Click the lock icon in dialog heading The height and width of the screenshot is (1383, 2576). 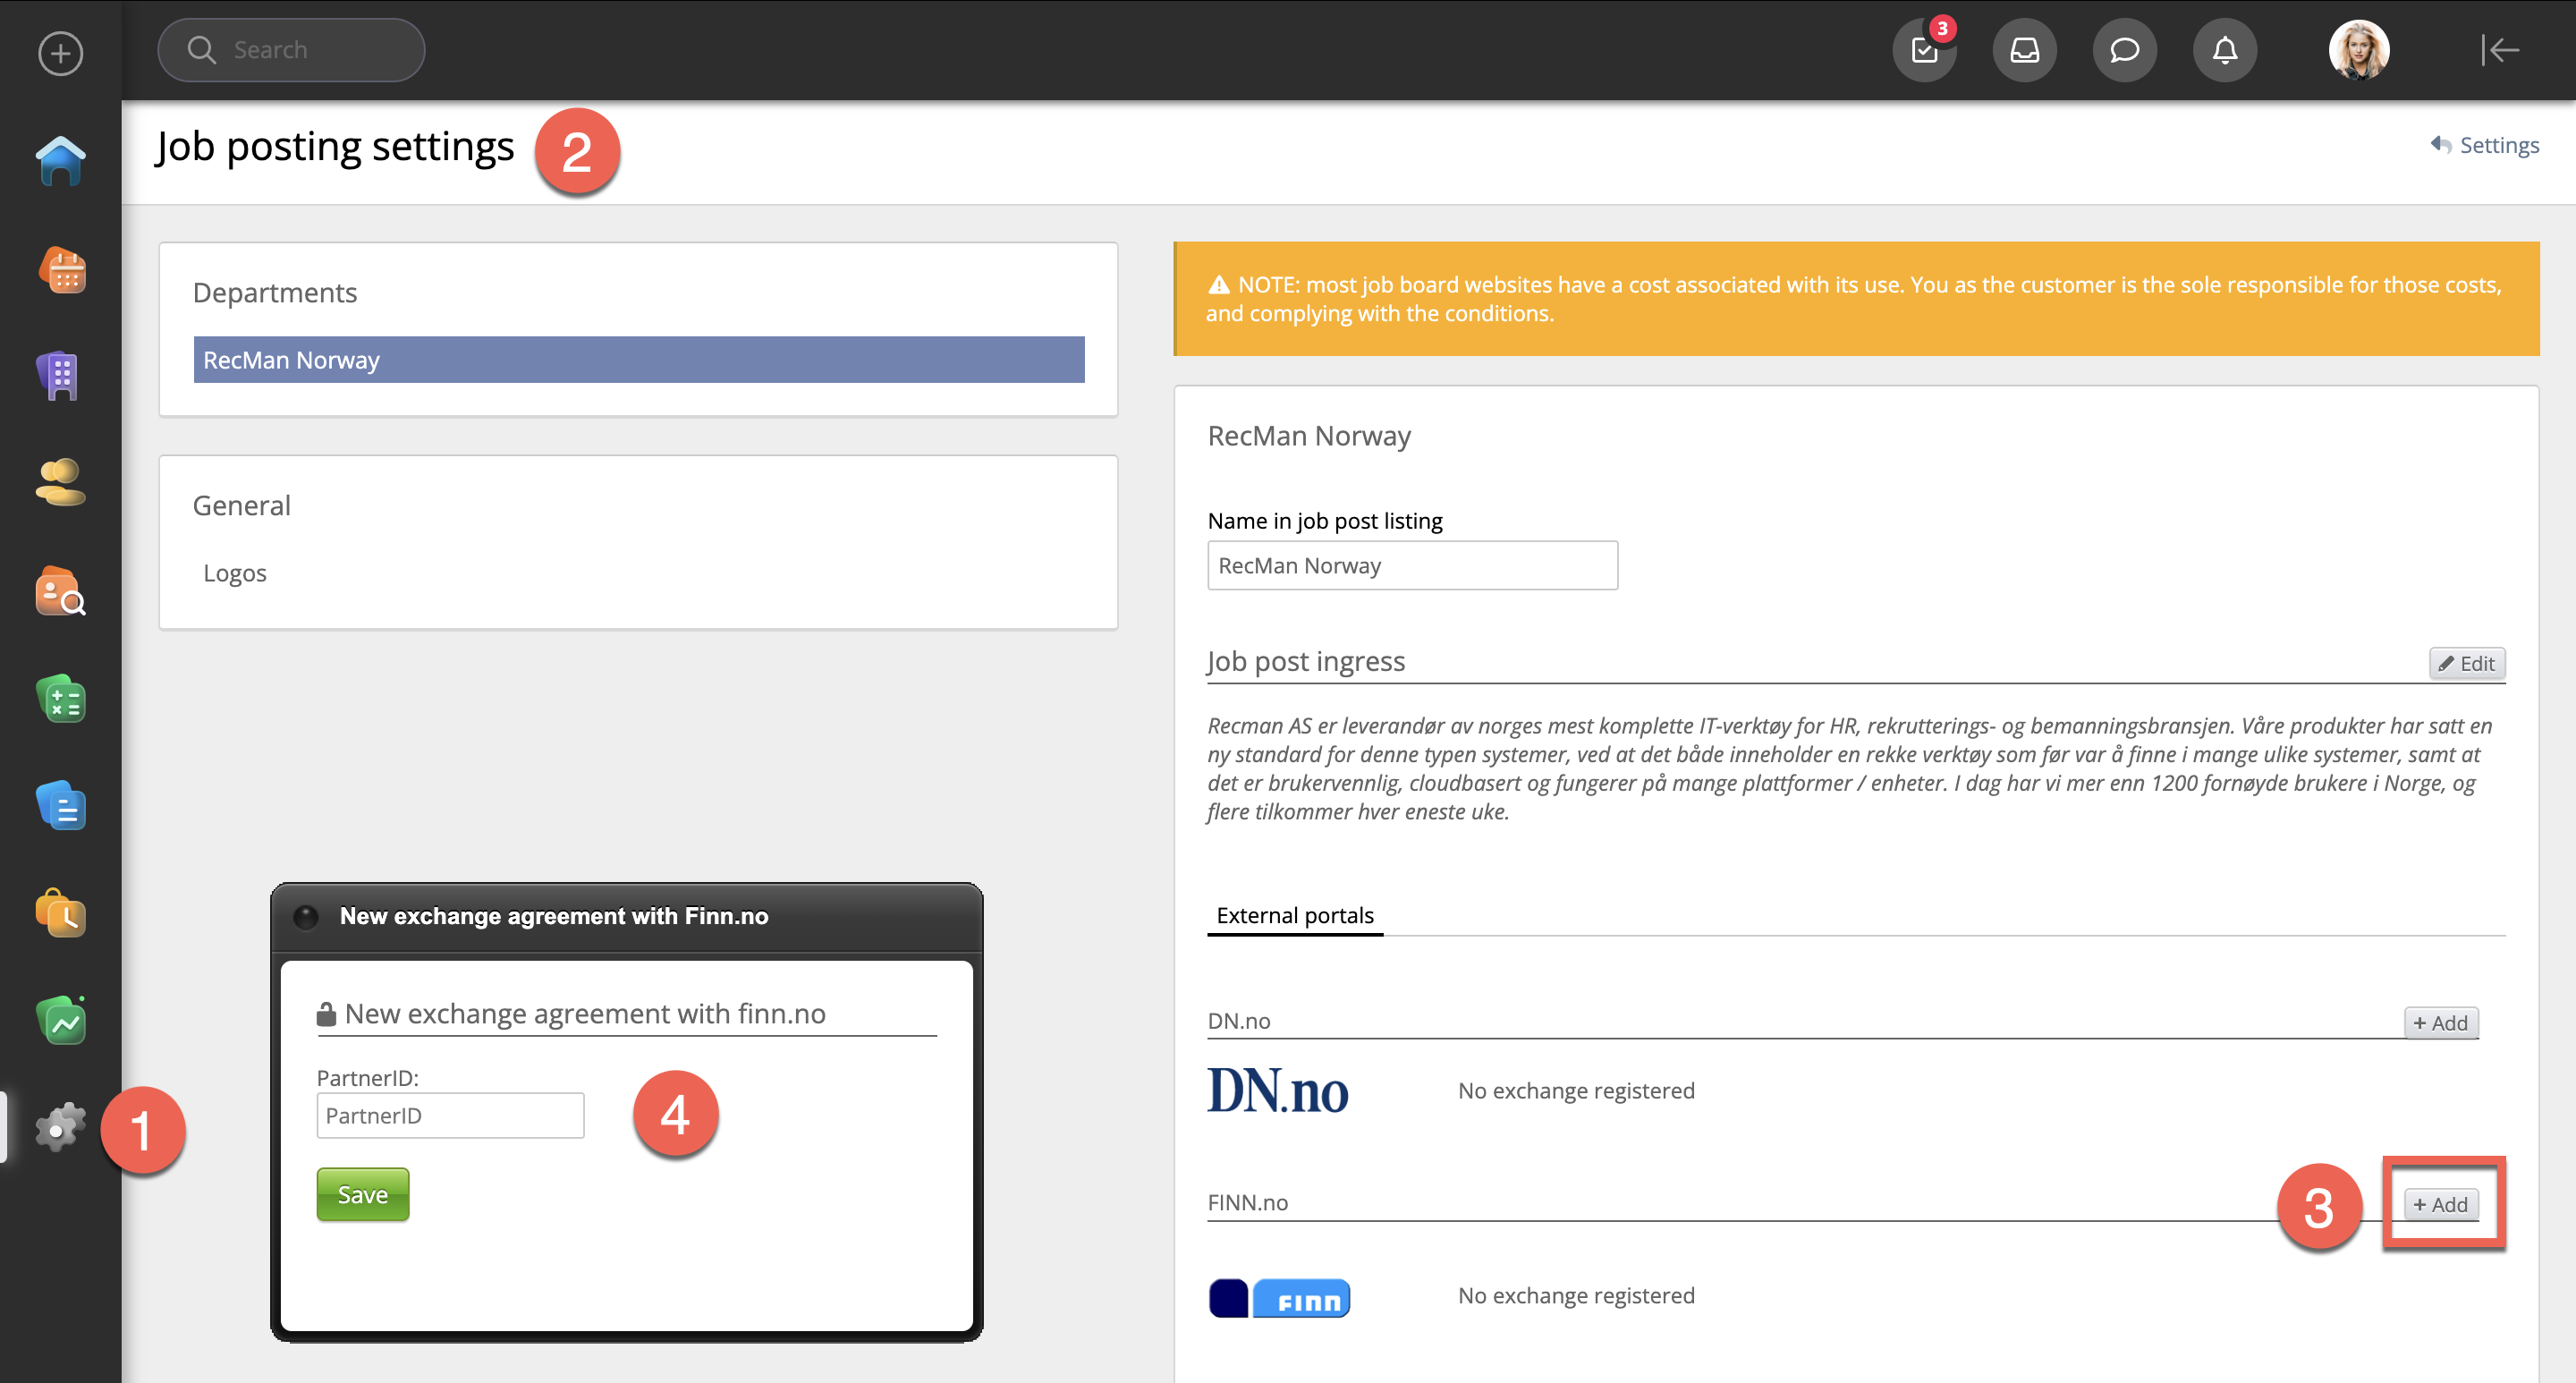(326, 1014)
